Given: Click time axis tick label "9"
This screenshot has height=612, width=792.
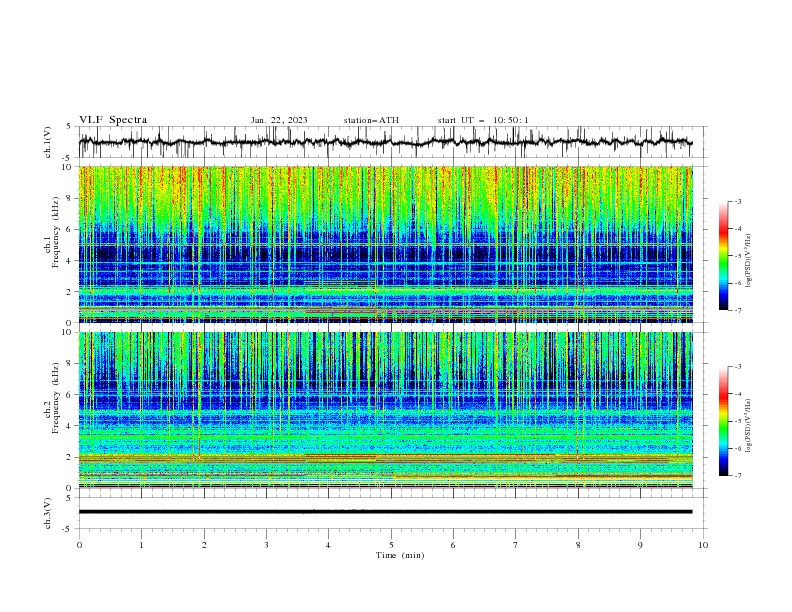Looking at the screenshot, I should pos(640,545).
